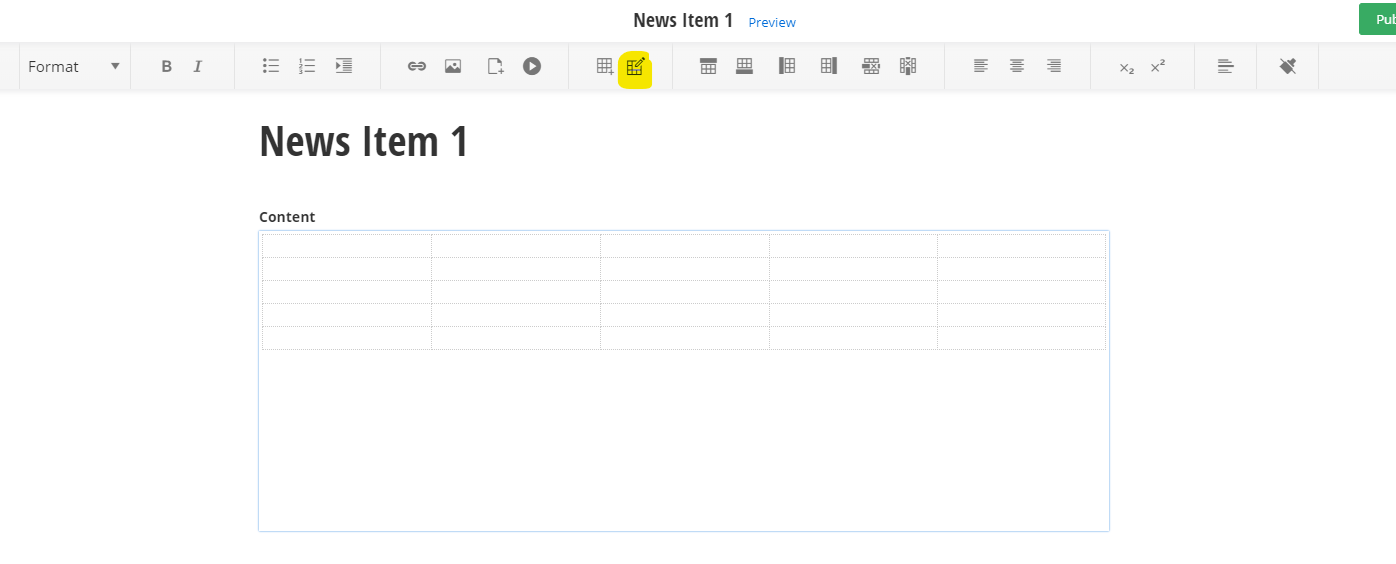Viewport: 1396px width, 564px height.
Task: Insert a hyperlink with the link icon
Action: coord(417,67)
